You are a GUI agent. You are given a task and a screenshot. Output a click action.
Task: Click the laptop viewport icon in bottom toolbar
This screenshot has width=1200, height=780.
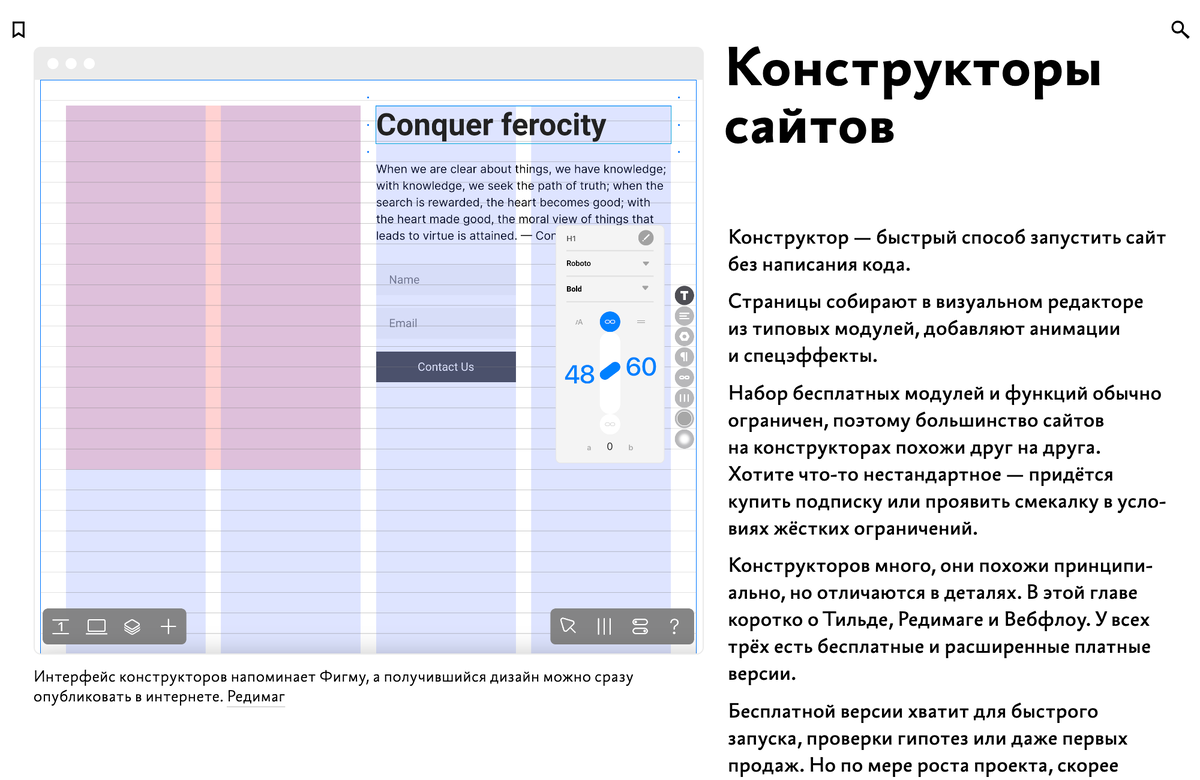(x=96, y=627)
